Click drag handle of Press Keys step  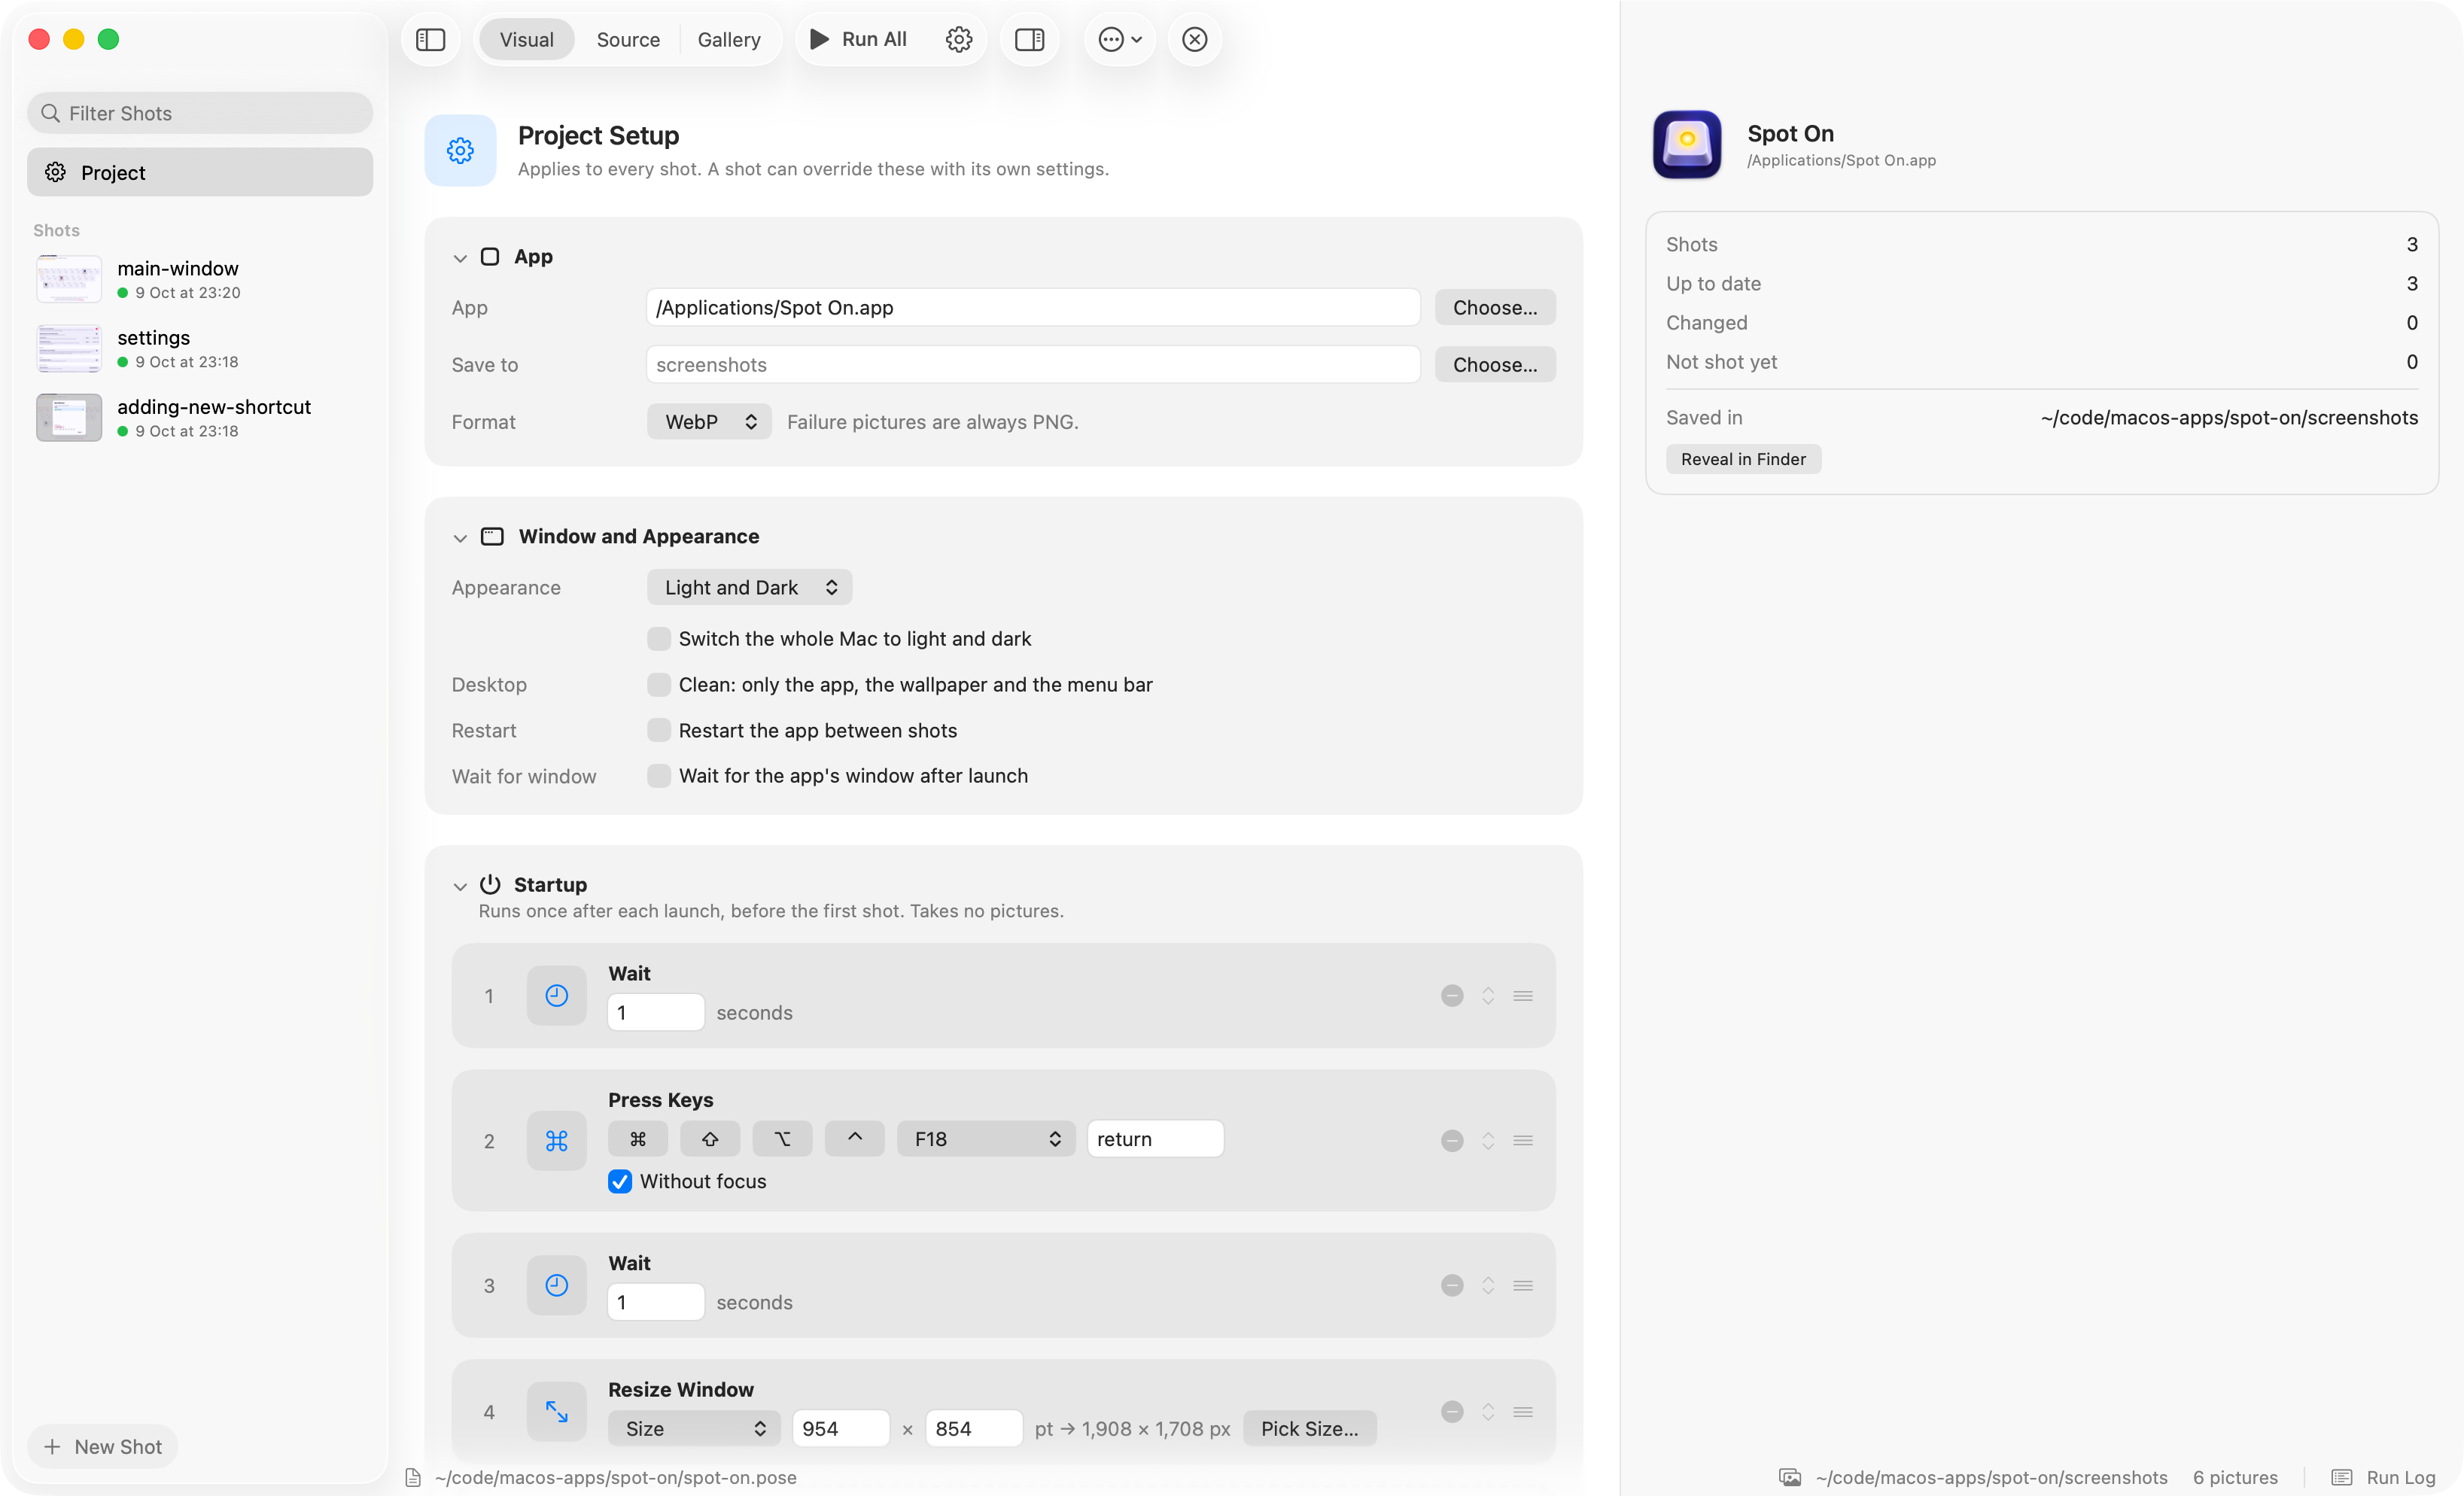(1522, 1141)
